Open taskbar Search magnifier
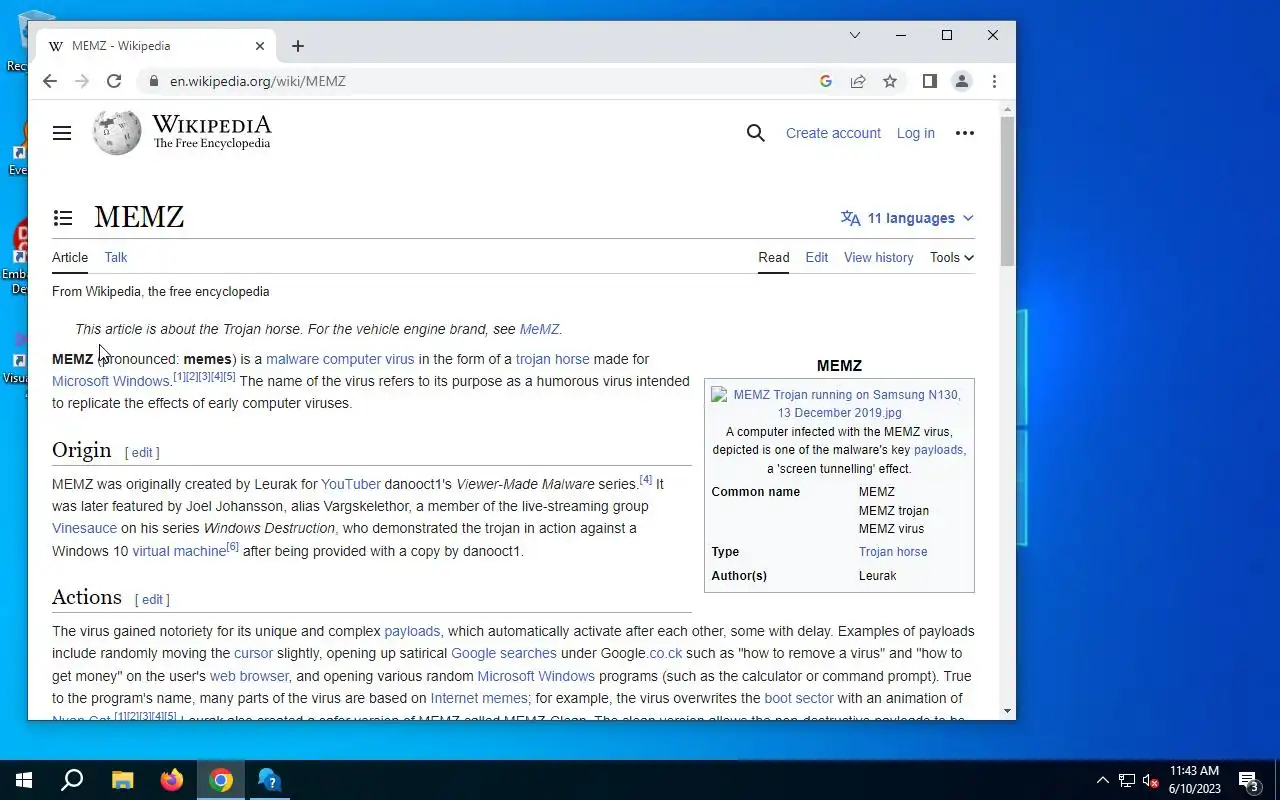 pos(72,780)
